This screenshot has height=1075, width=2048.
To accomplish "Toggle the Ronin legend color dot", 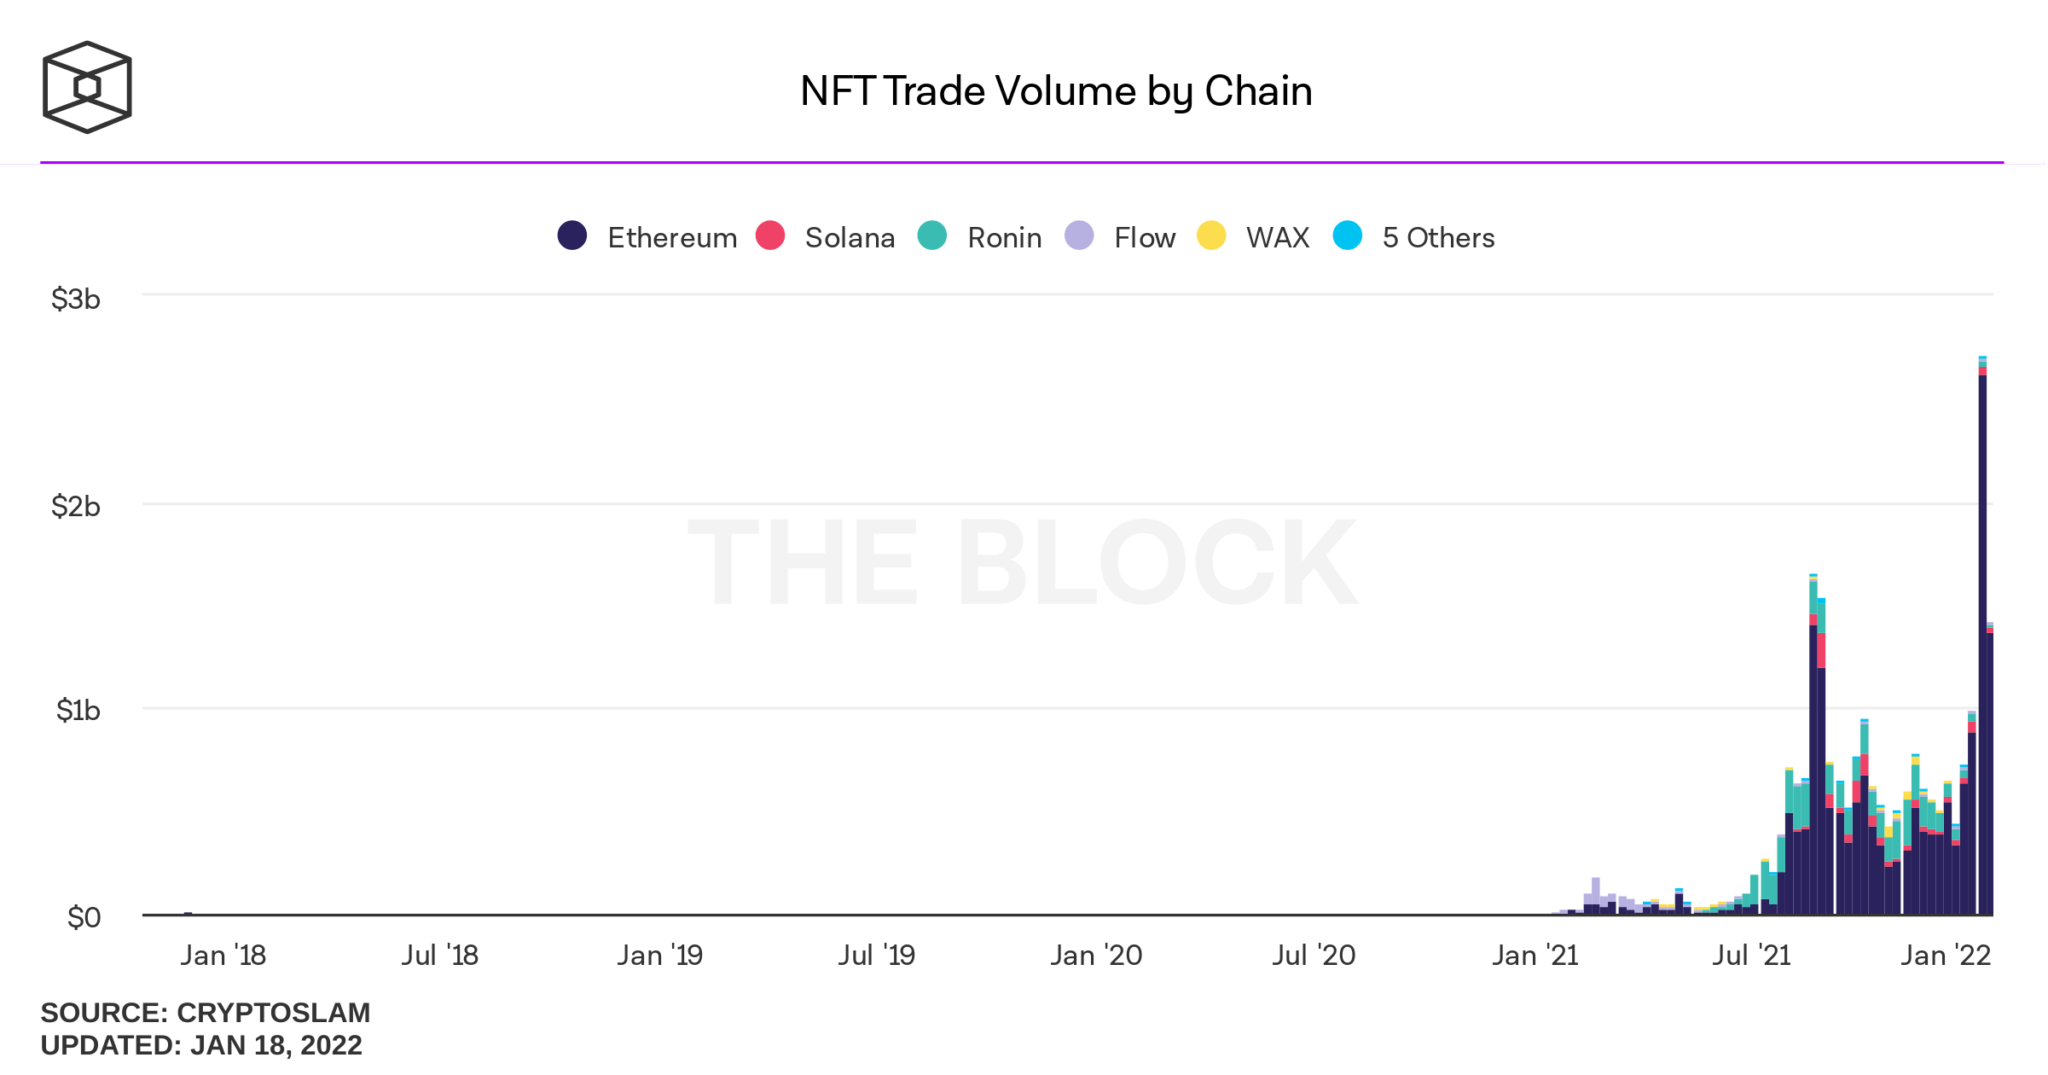I will 932,236.
